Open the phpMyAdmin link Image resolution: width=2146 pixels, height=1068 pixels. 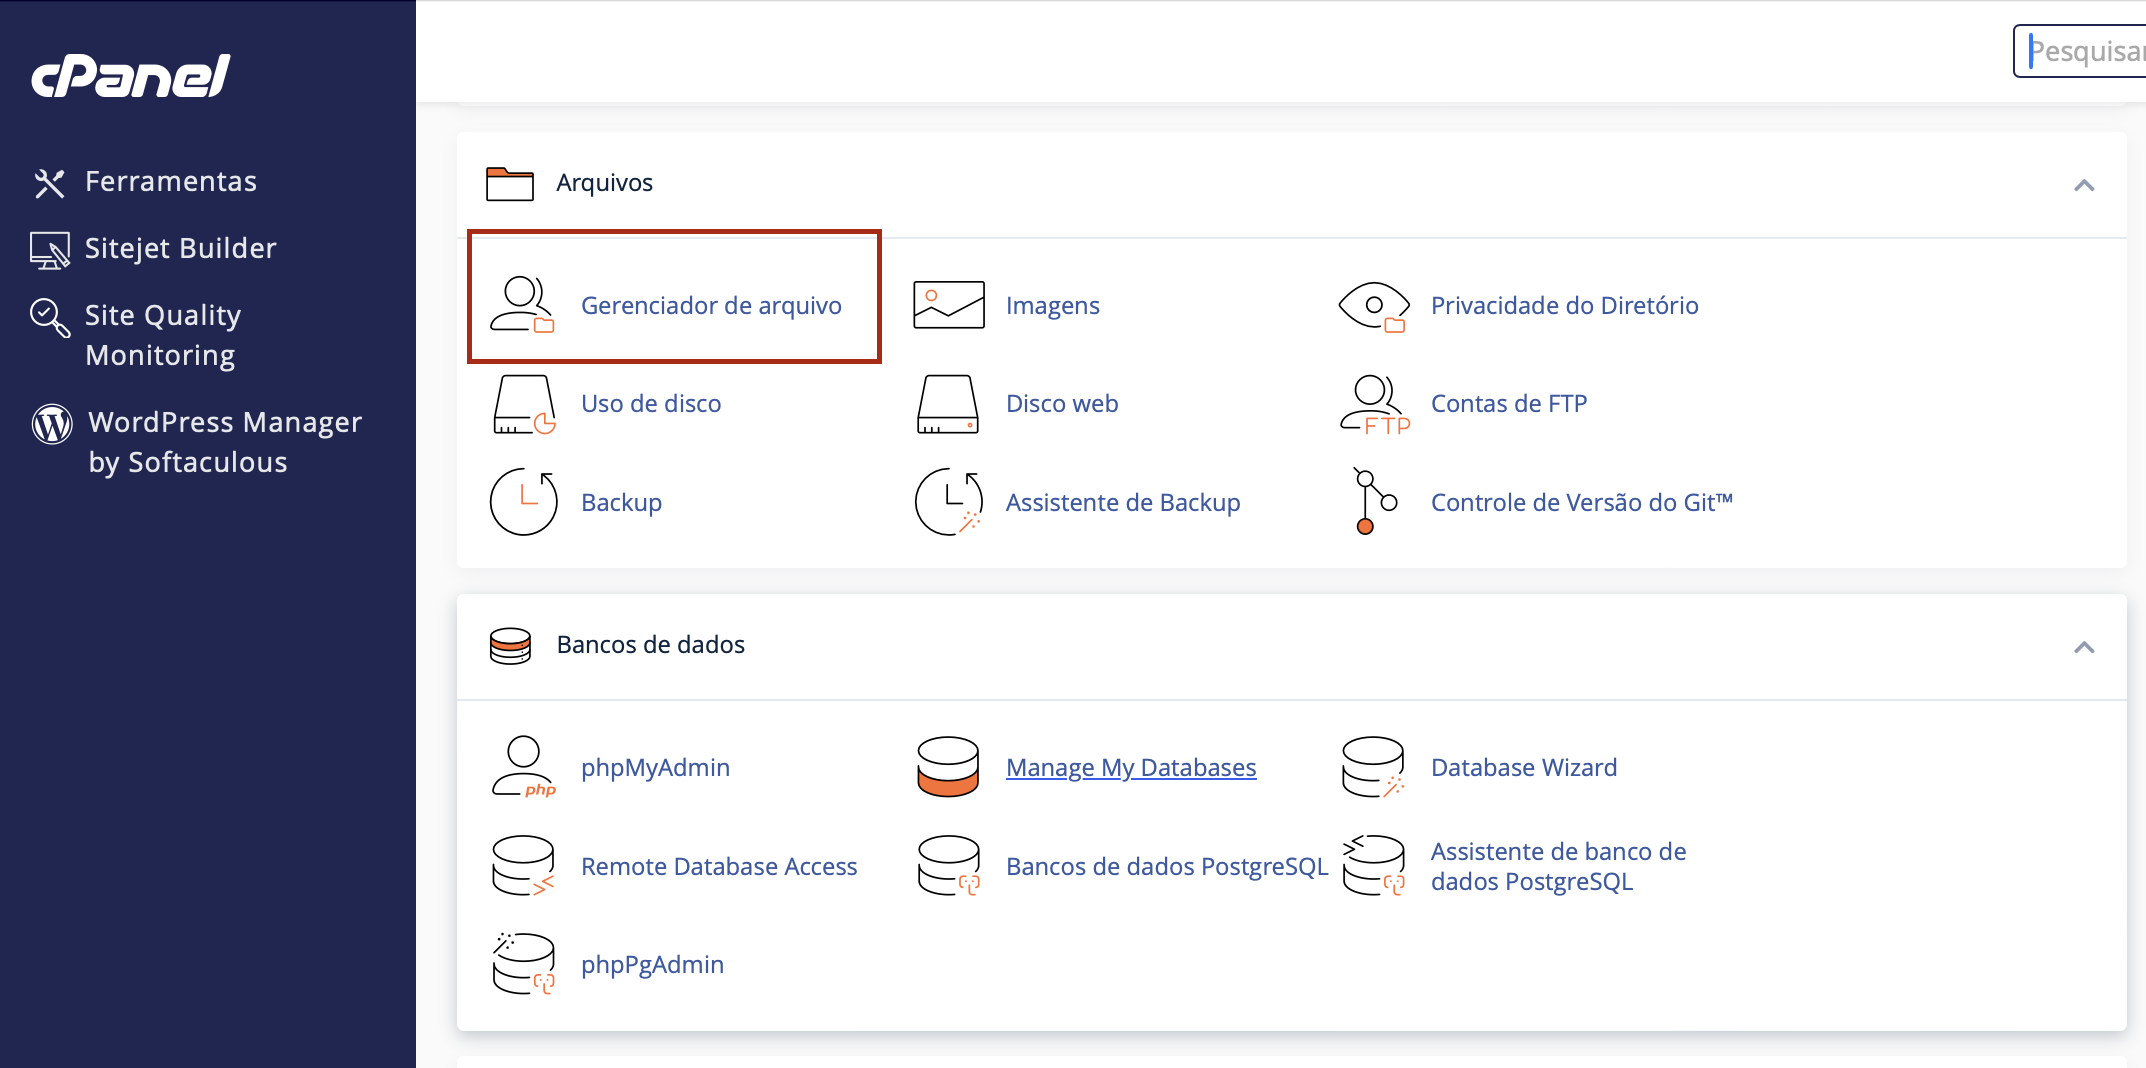pos(656,768)
